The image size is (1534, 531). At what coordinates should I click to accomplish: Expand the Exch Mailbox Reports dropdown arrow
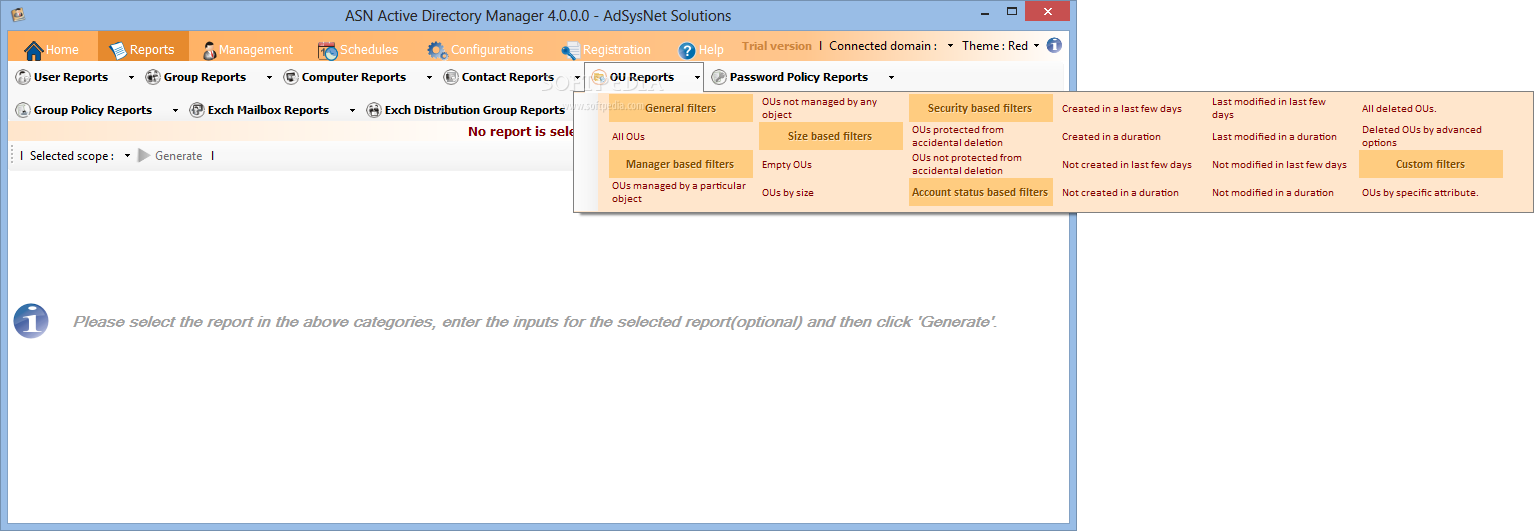pos(352,110)
